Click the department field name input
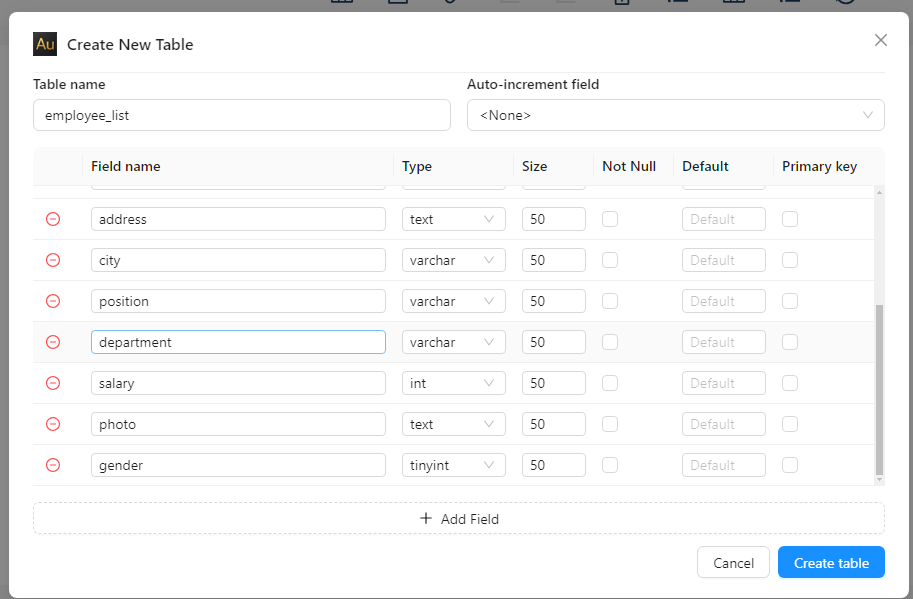The height and width of the screenshot is (599, 913). coord(238,342)
